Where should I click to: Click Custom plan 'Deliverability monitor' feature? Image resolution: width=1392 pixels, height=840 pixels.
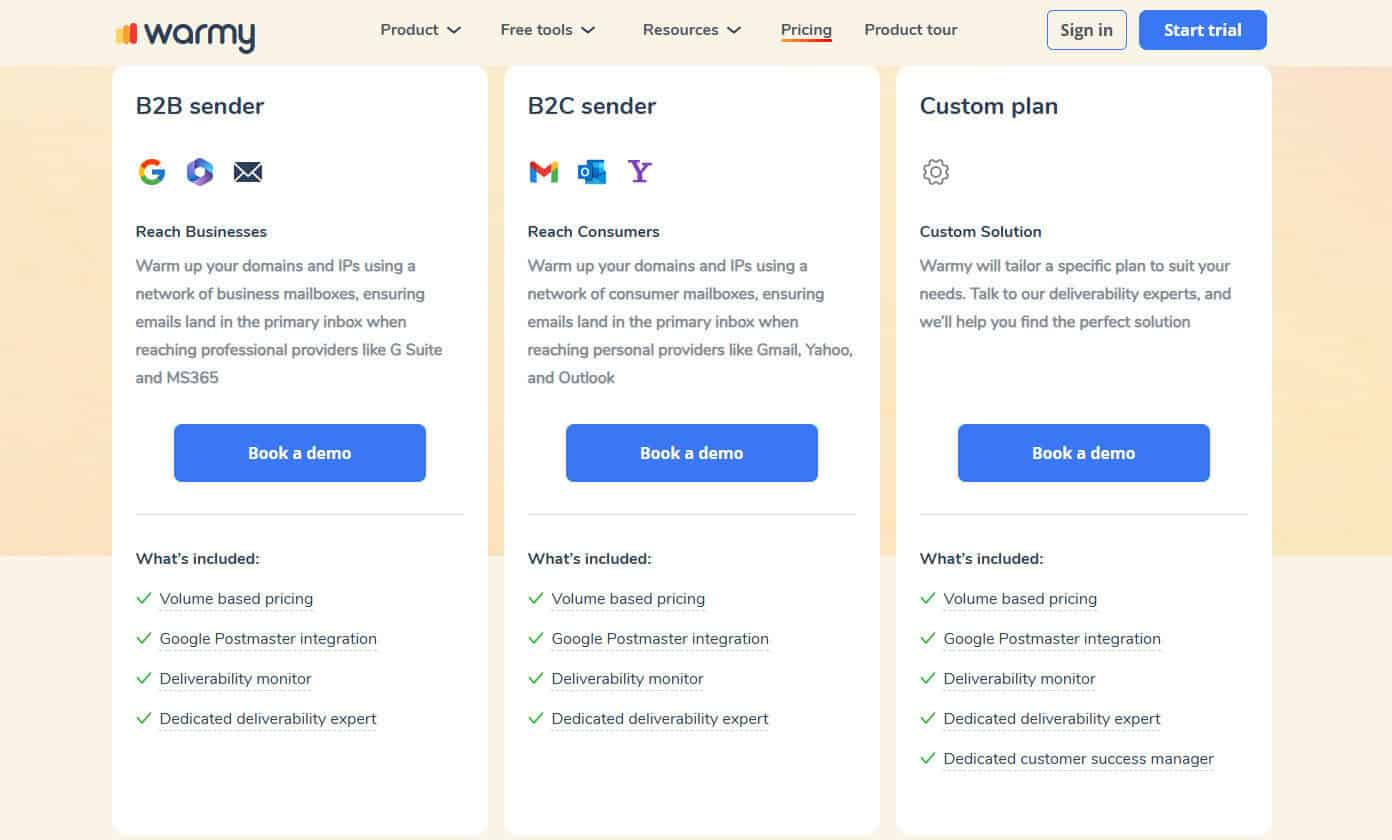(x=1019, y=679)
